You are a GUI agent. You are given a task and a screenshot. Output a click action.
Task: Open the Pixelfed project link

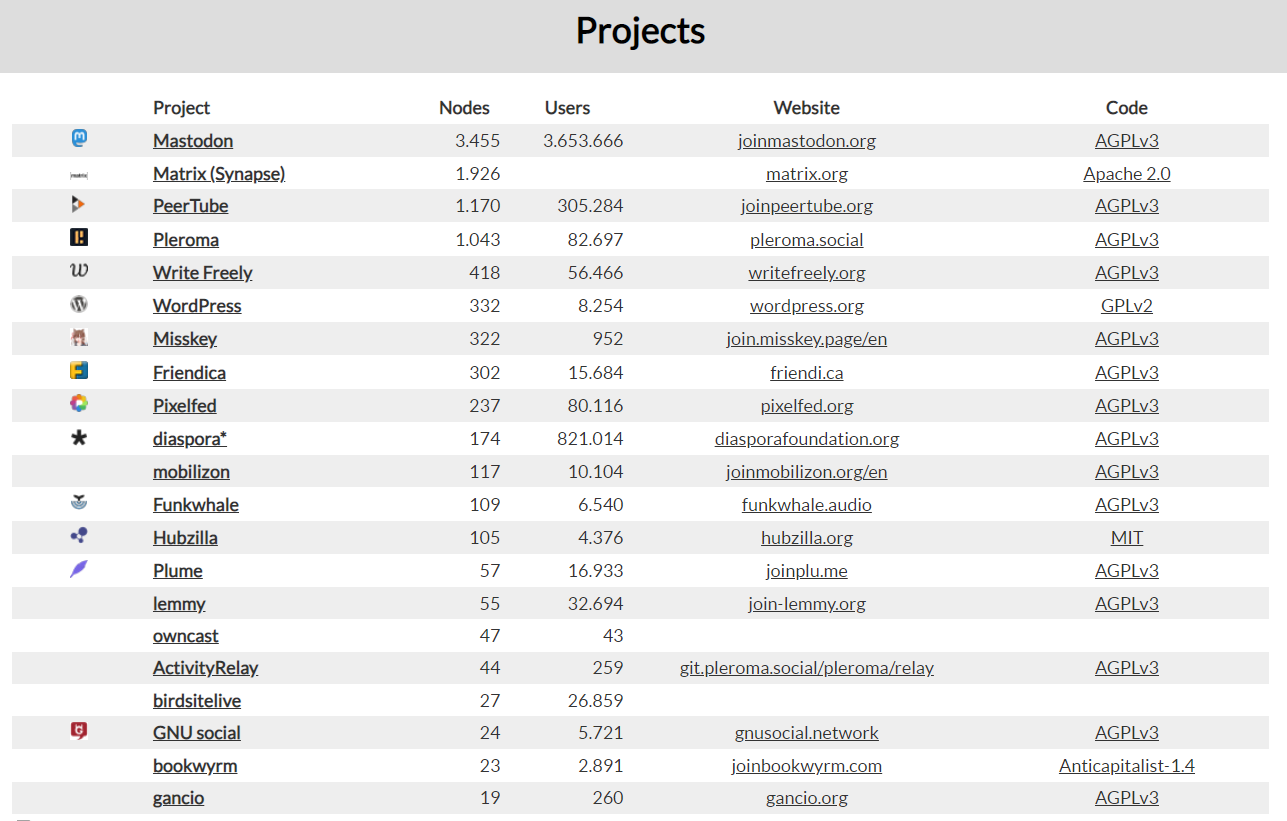(x=185, y=406)
